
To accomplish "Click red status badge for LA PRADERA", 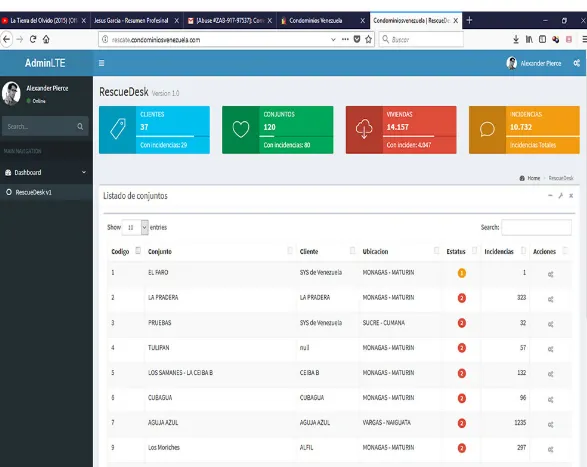I will pos(462,298).
